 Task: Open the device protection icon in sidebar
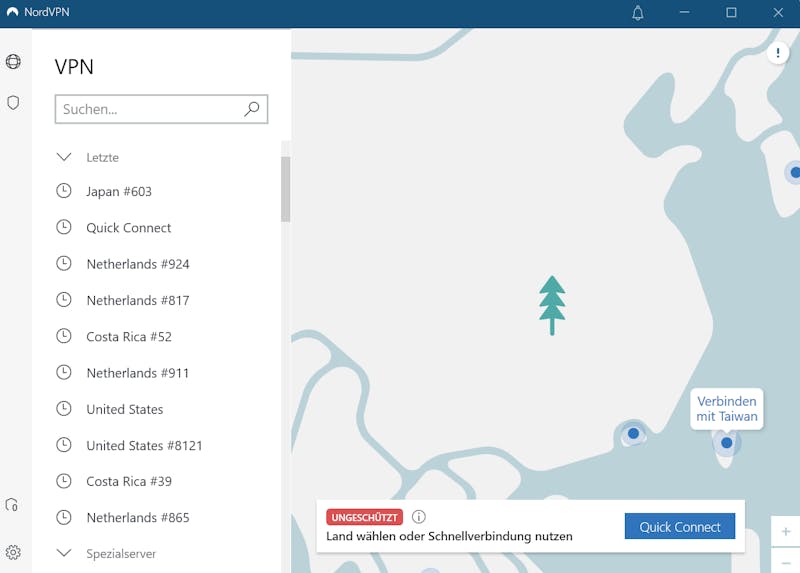click(12, 505)
